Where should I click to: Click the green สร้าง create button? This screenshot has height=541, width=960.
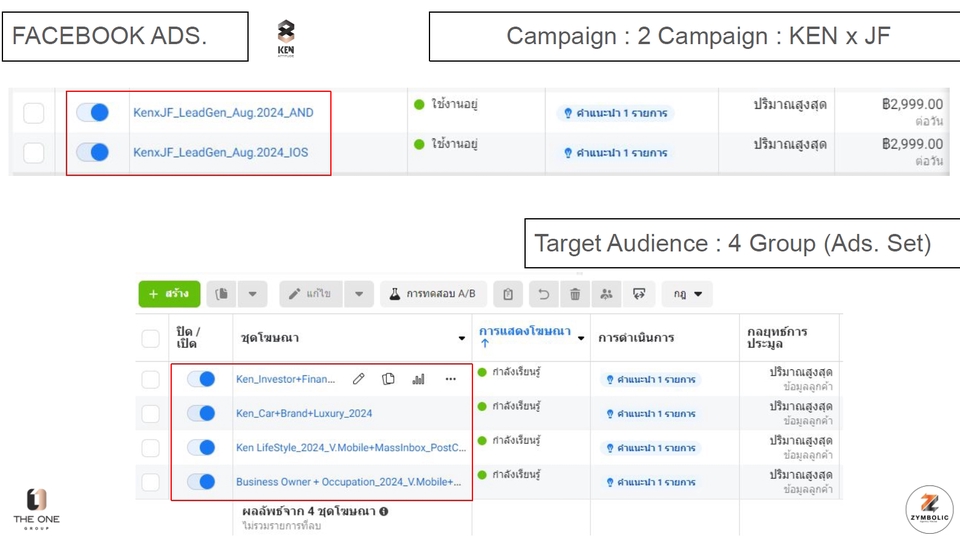(x=169, y=294)
